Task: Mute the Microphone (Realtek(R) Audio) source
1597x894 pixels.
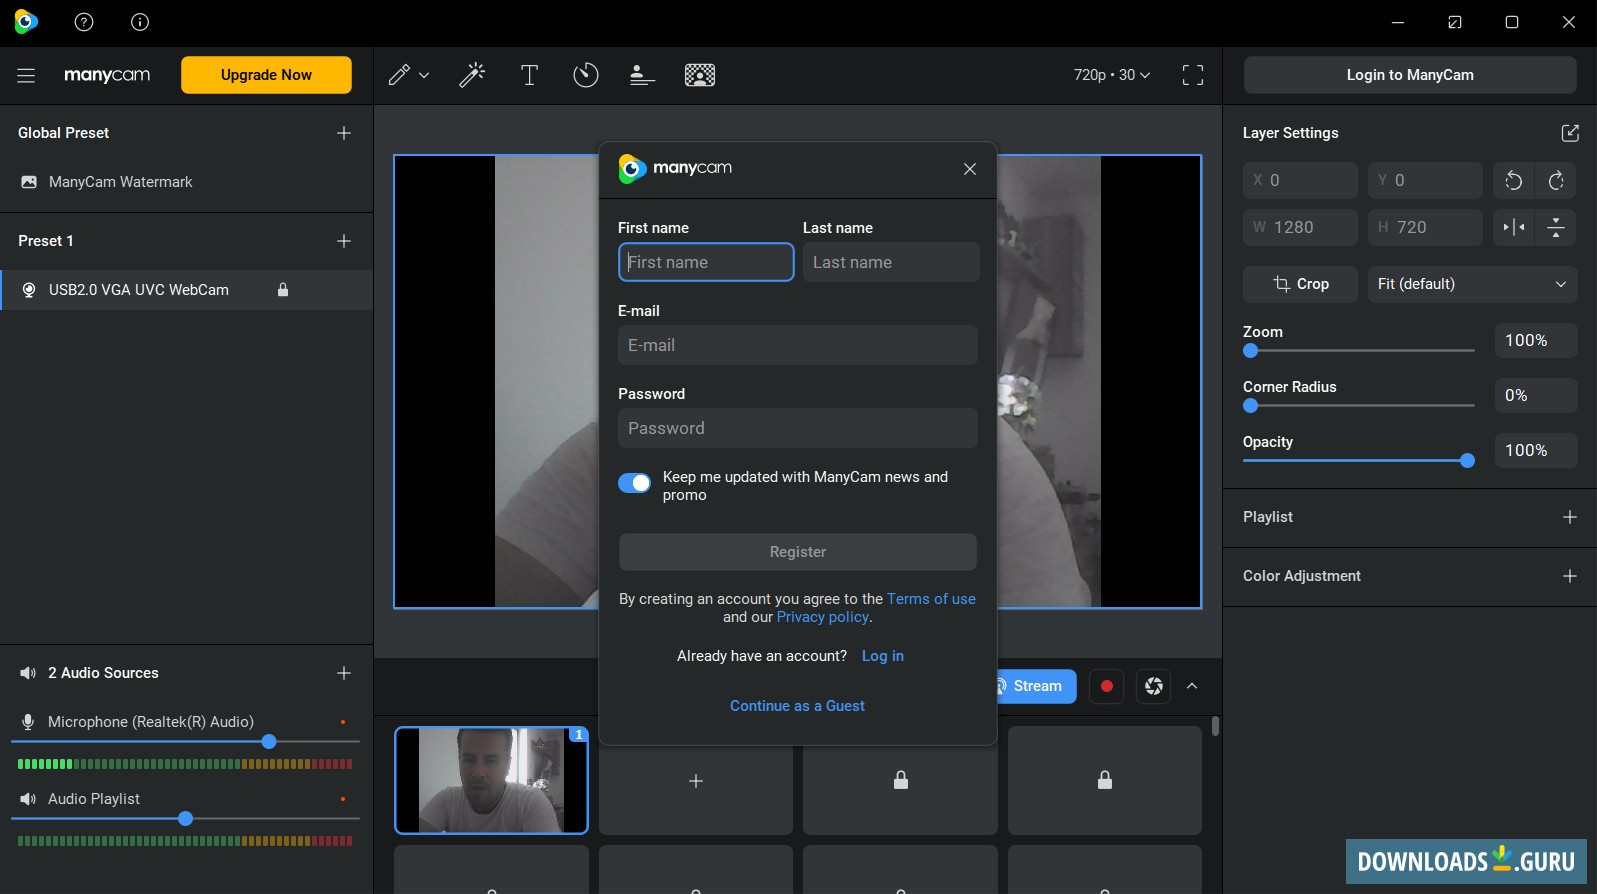Action: click(x=28, y=722)
